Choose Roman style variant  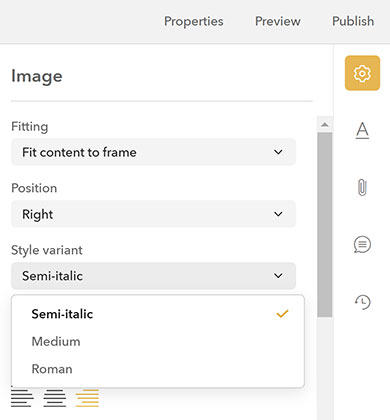158,369
